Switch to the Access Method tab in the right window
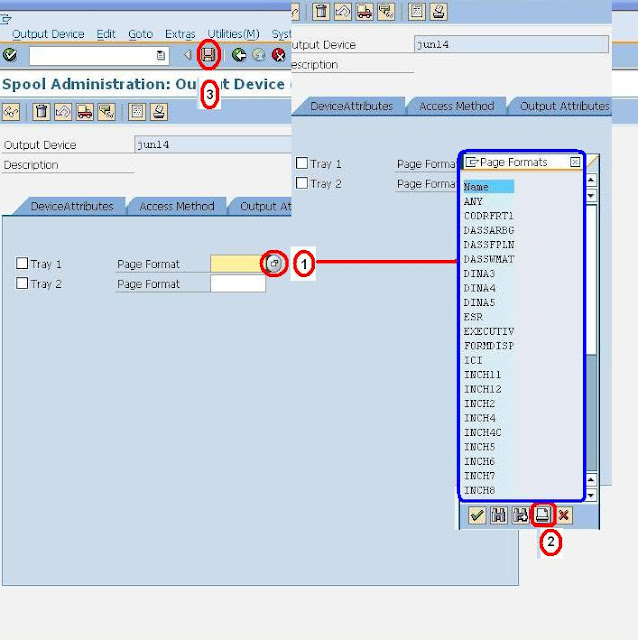The width and height of the screenshot is (638, 640). 456,106
